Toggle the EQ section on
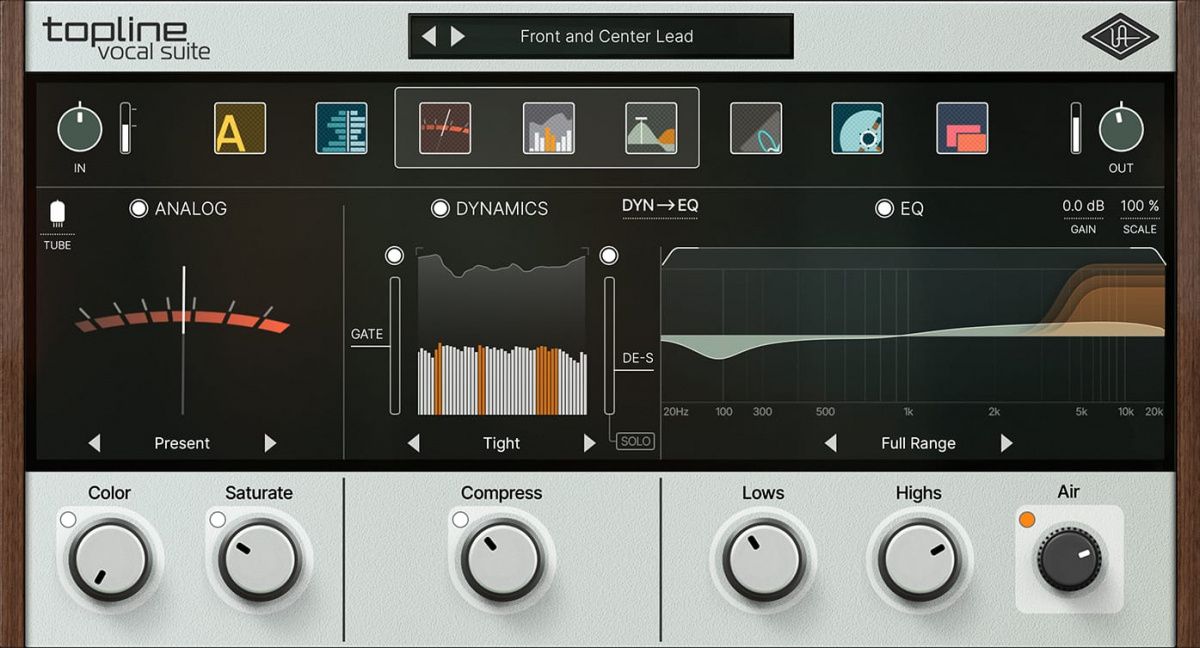This screenshot has height=648, width=1200. [x=883, y=208]
